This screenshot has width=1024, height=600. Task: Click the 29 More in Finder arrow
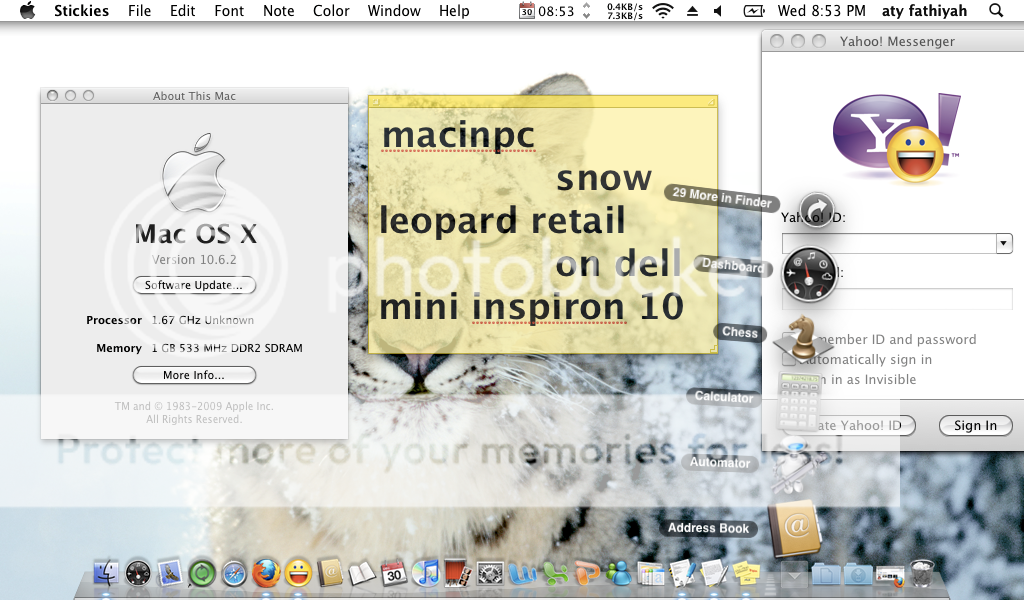[x=816, y=210]
